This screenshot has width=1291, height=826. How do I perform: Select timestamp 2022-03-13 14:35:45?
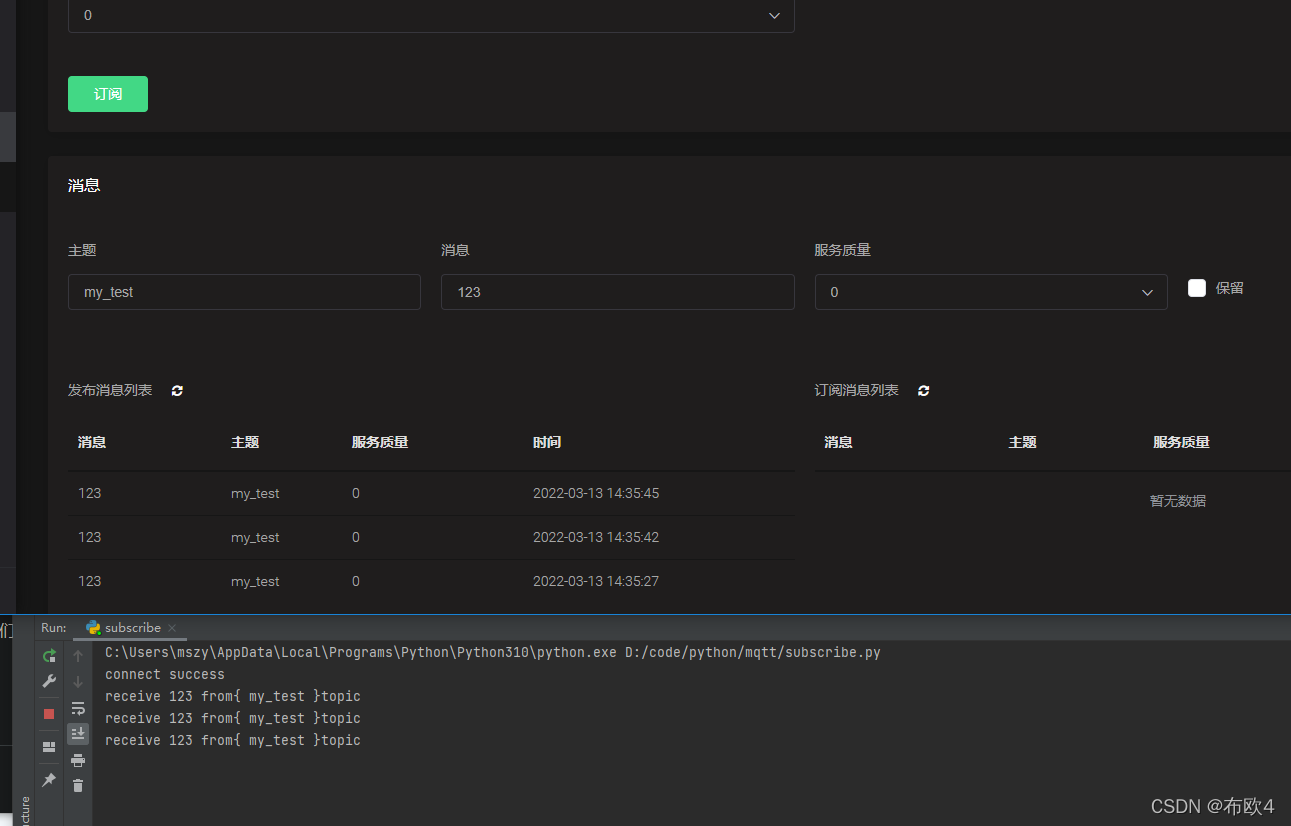click(x=596, y=493)
